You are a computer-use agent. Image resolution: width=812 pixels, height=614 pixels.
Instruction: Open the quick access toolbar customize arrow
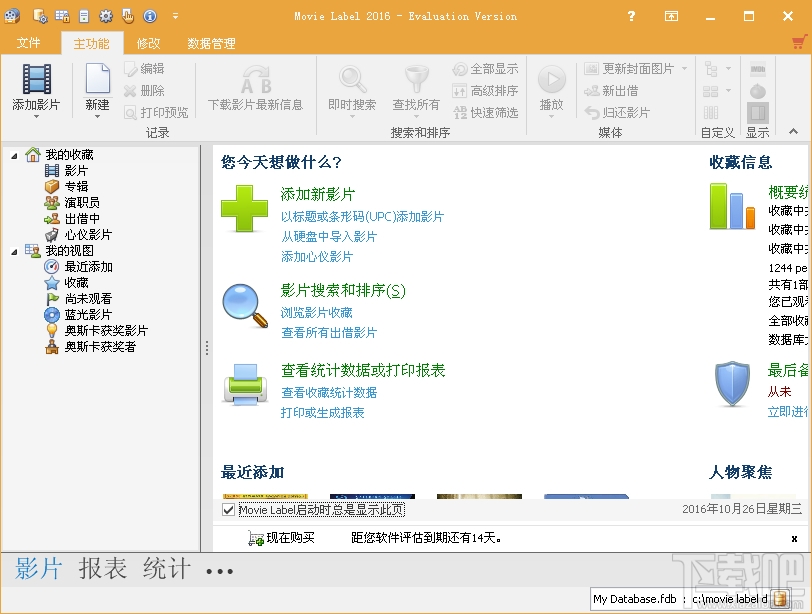(176, 16)
